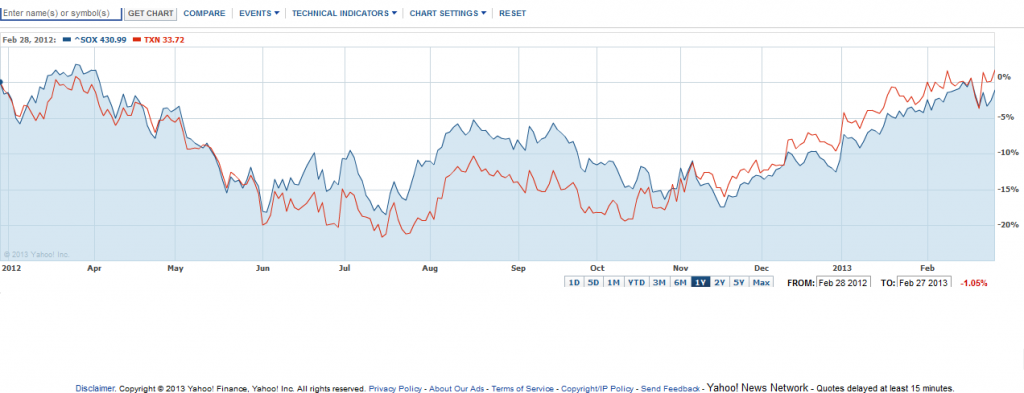This screenshot has width=1024, height=393.
Task: Open the Terms of Service link
Action: click(x=522, y=388)
